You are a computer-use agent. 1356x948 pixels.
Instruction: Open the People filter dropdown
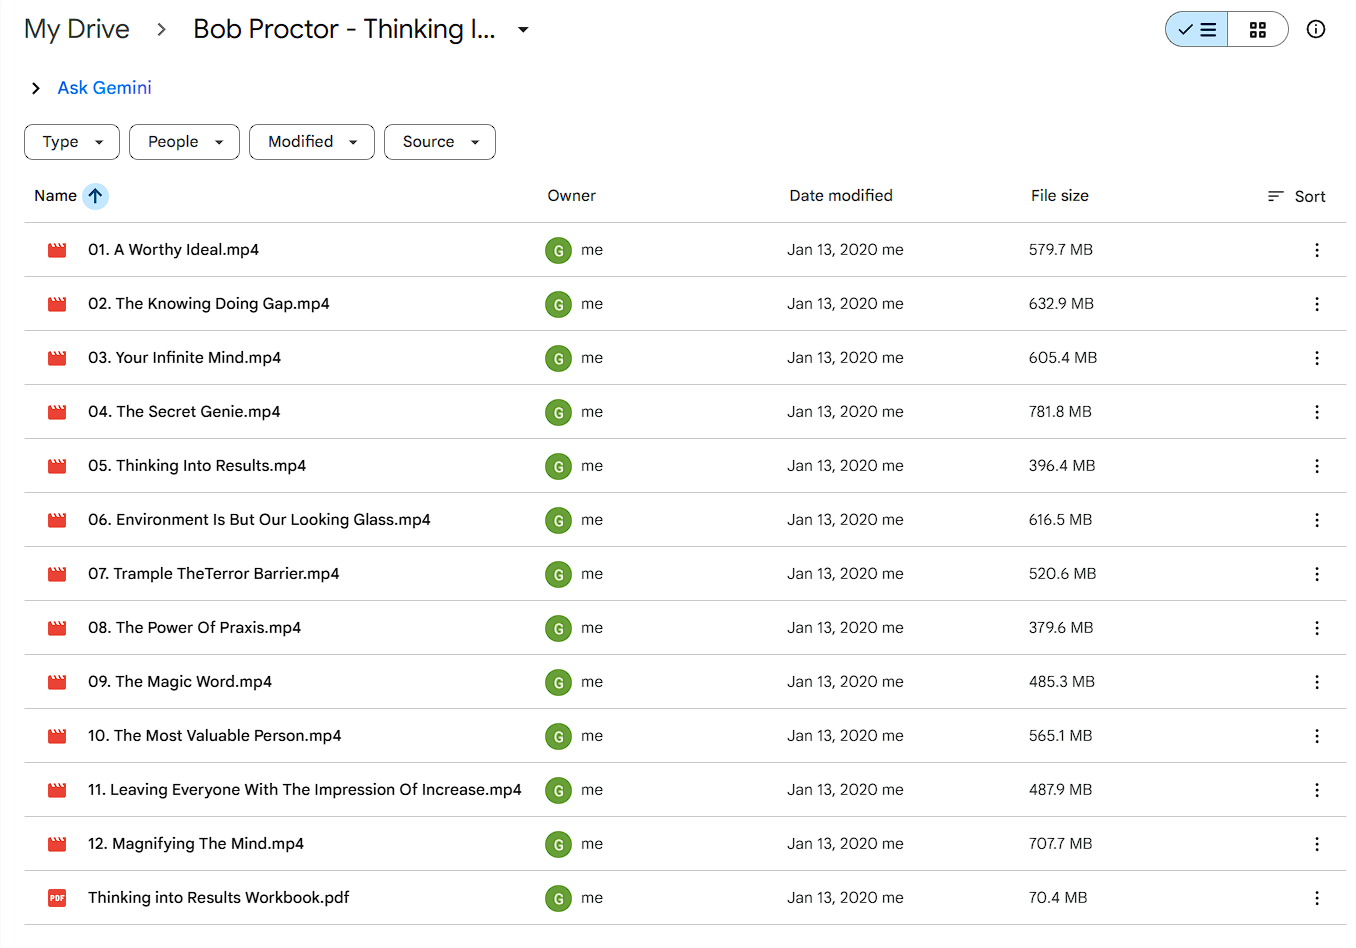[x=184, y=142]
